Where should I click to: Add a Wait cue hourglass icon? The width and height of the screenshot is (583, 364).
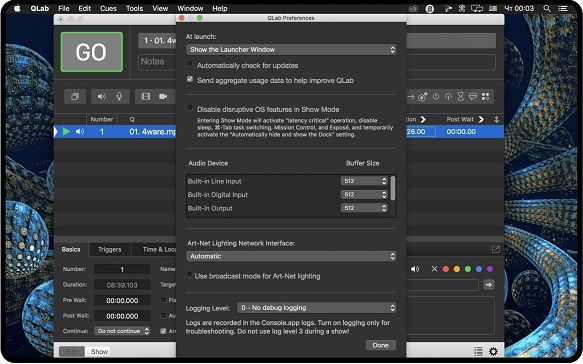[x=460, y=97]
